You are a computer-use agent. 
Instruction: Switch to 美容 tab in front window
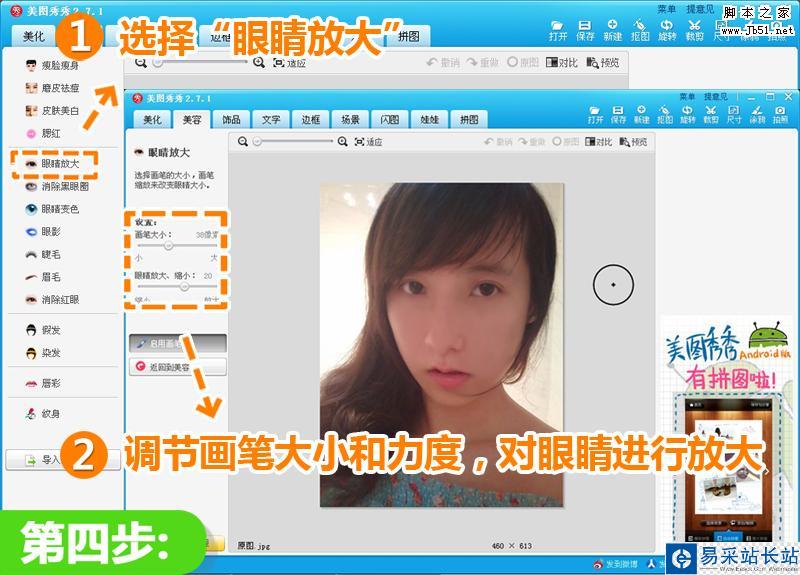[x=192, y=119]
